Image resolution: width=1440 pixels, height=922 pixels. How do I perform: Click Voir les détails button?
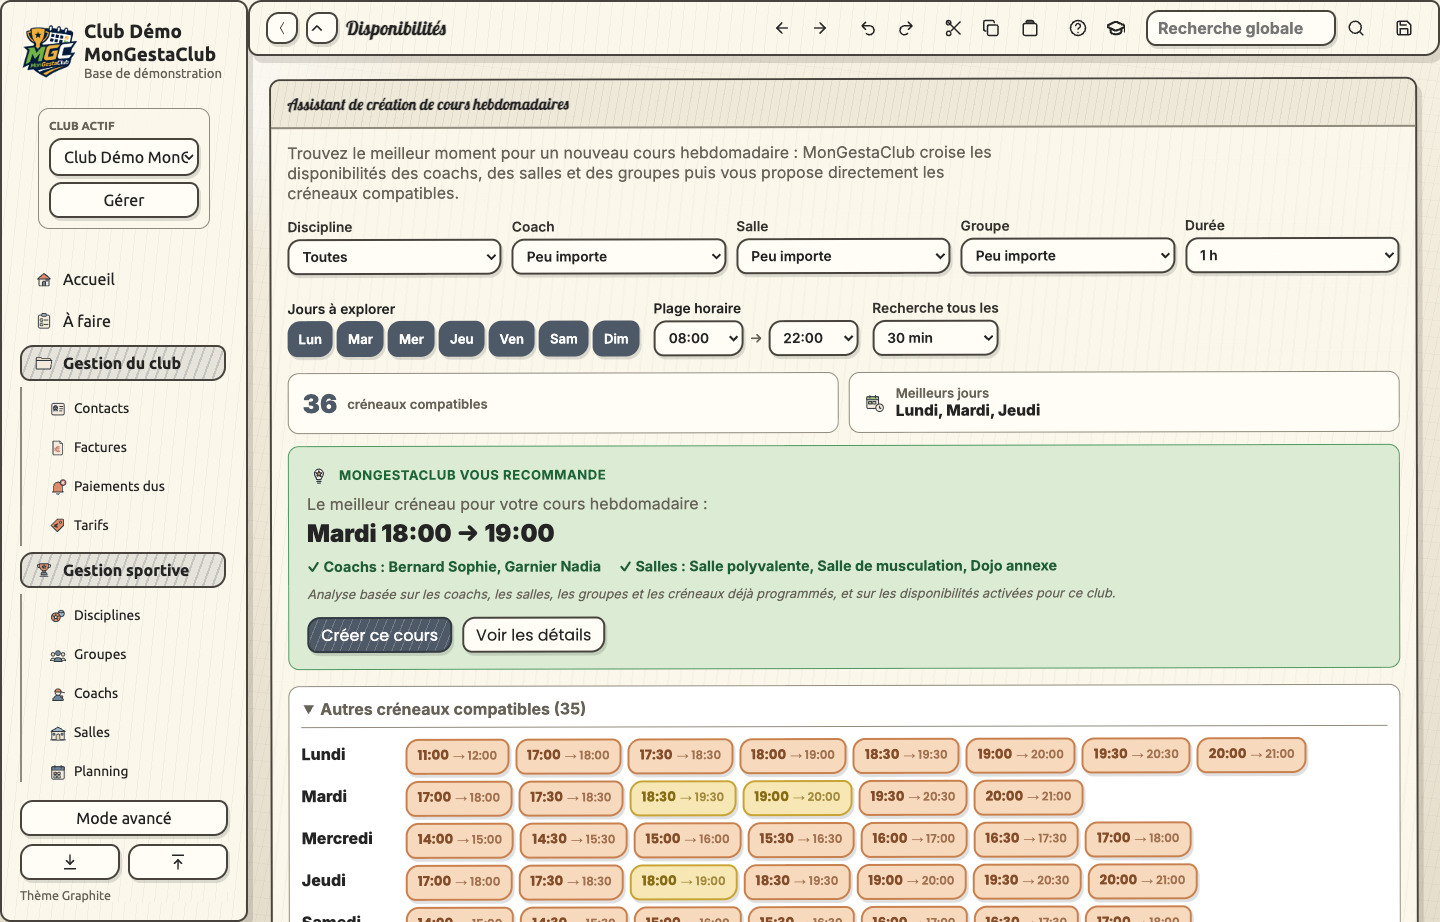click(x=534, y=635)
